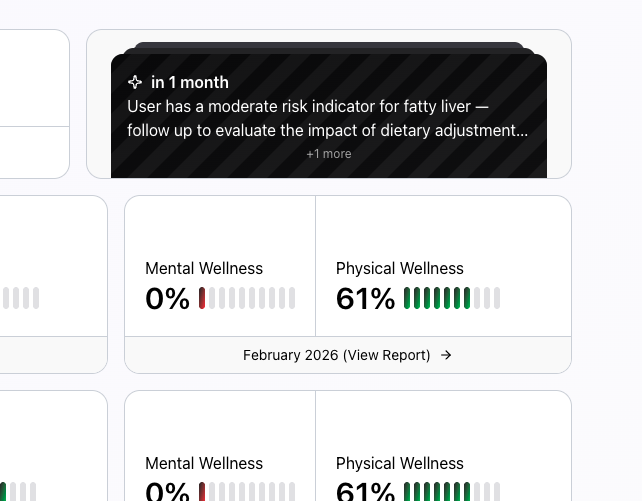Open the February 2026 (View Report) link
This screenshot has width=642, height=501.
337,355
